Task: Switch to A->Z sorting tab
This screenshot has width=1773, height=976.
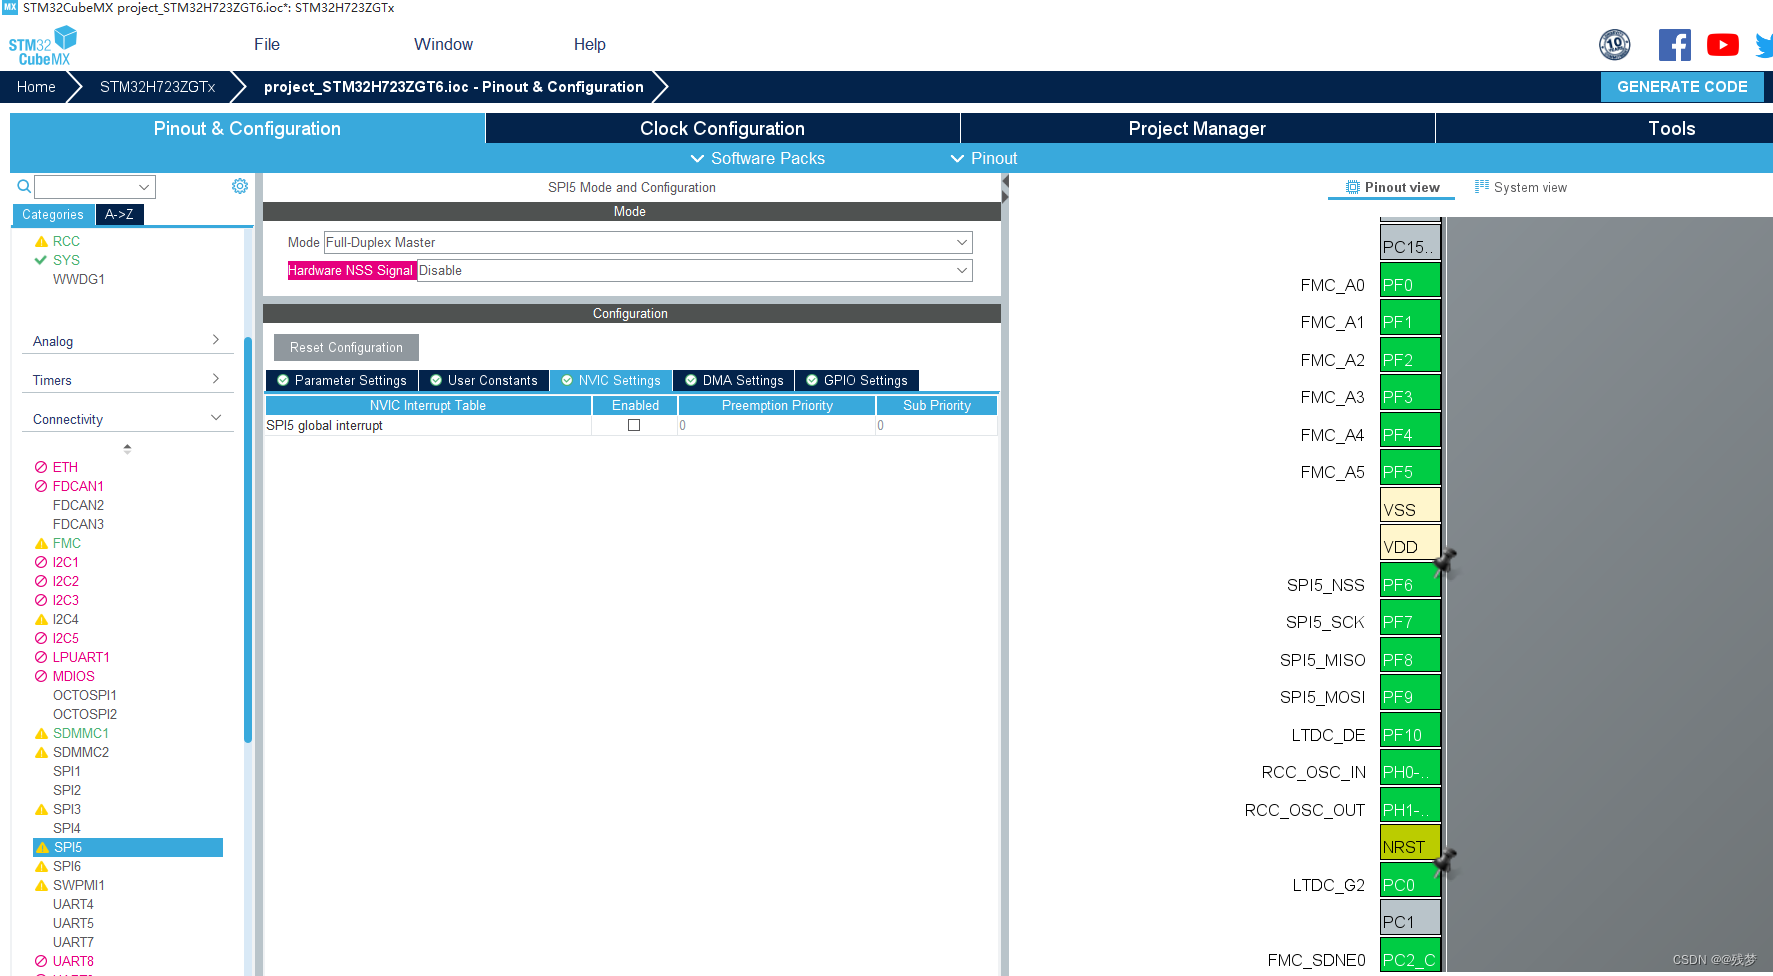Action: [119, 214]
